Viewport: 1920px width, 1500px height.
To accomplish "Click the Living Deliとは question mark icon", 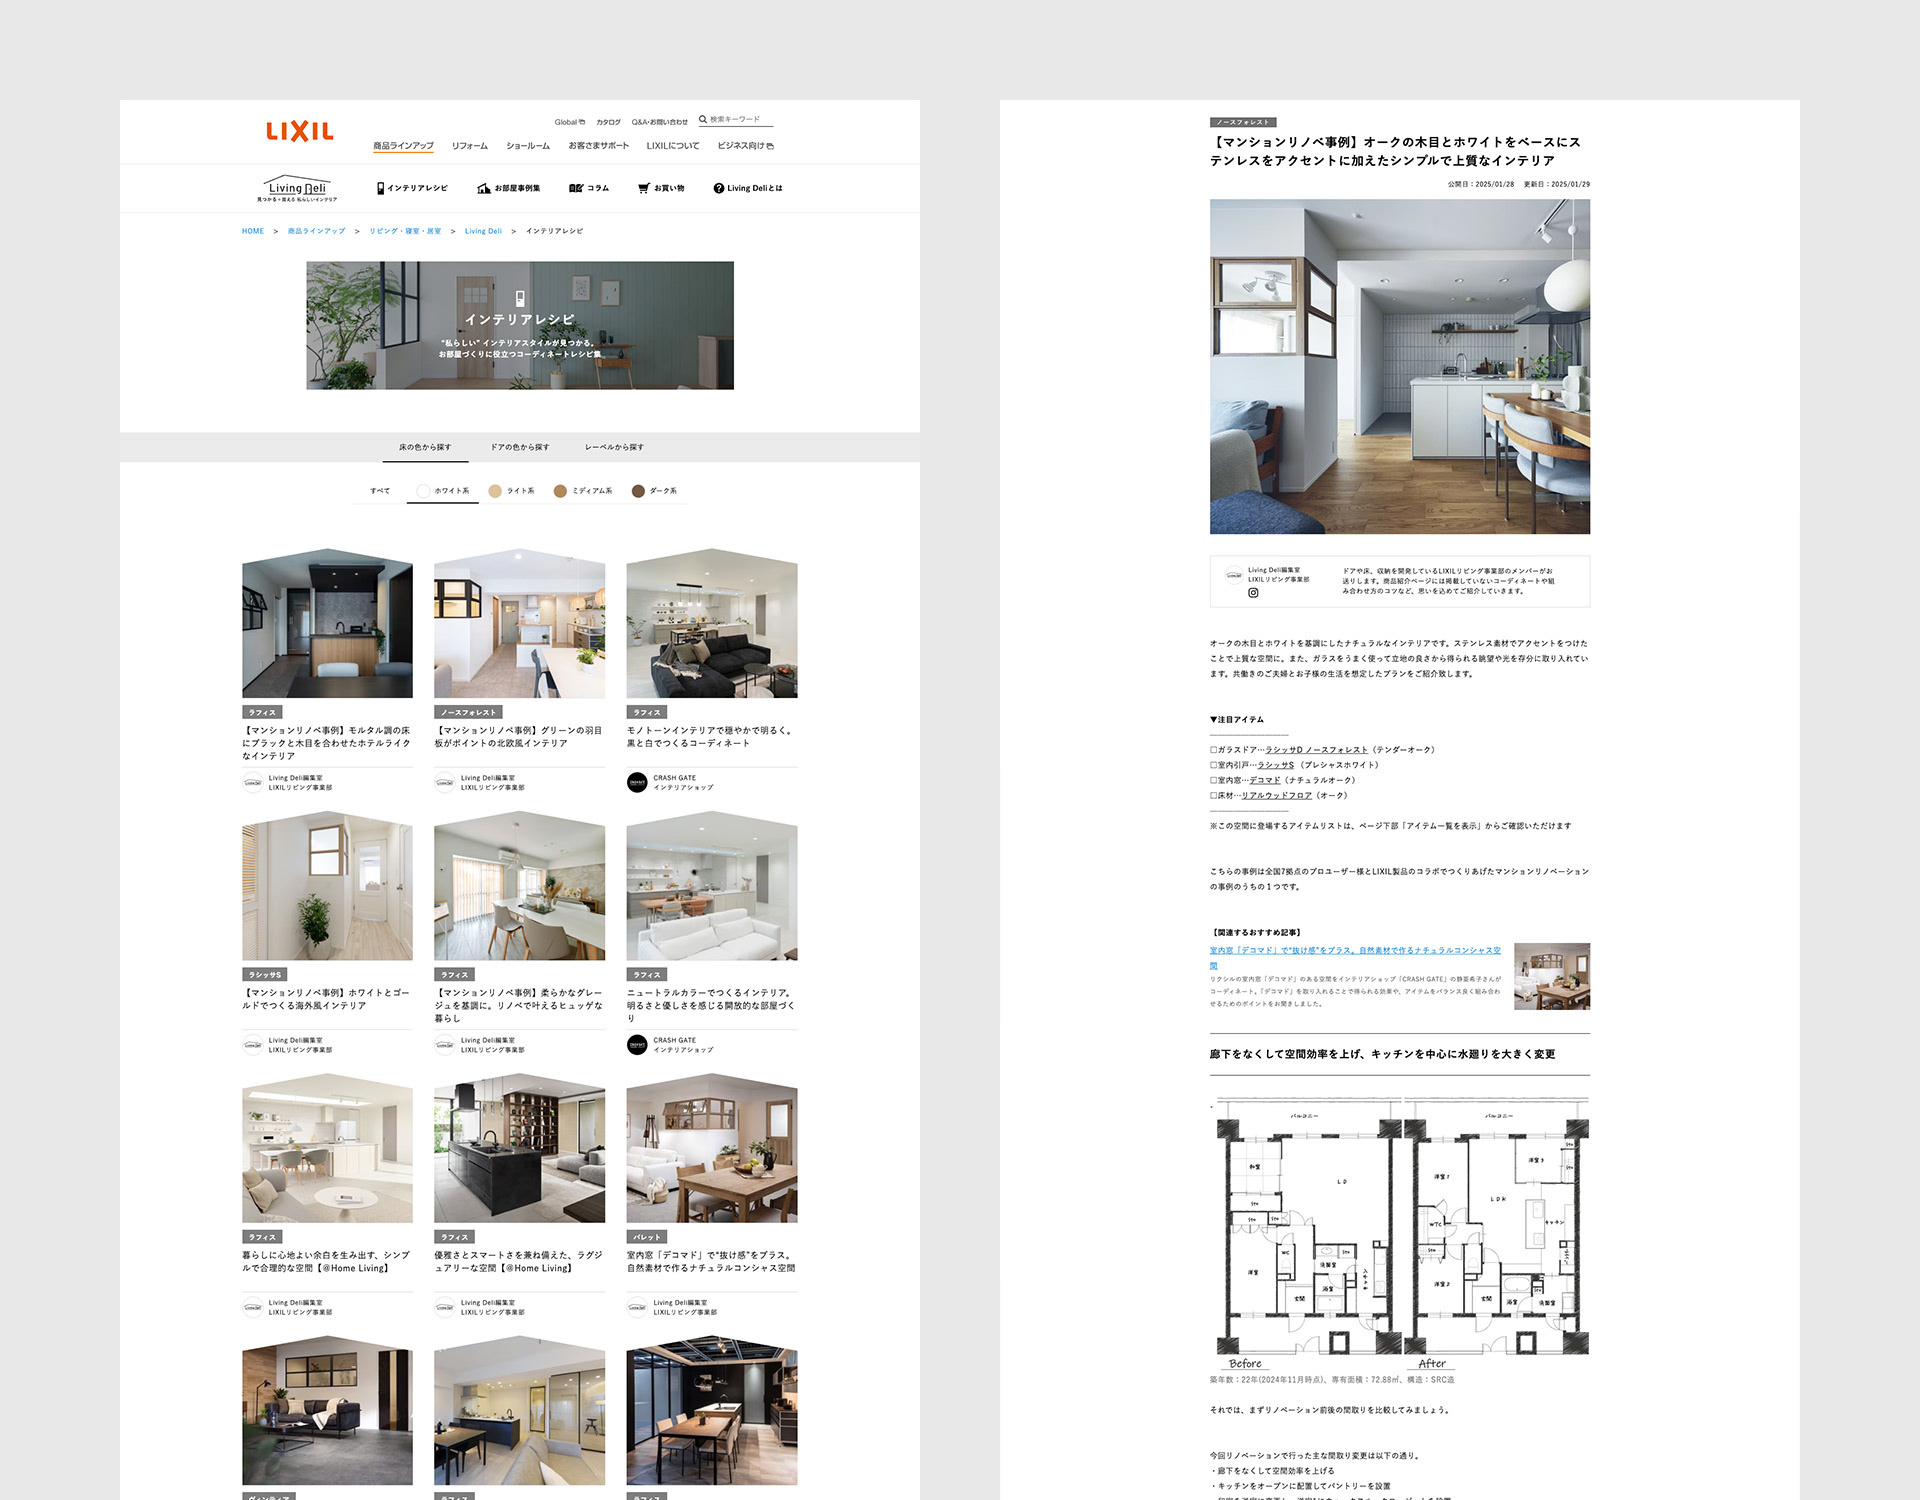I will [718, 188].
